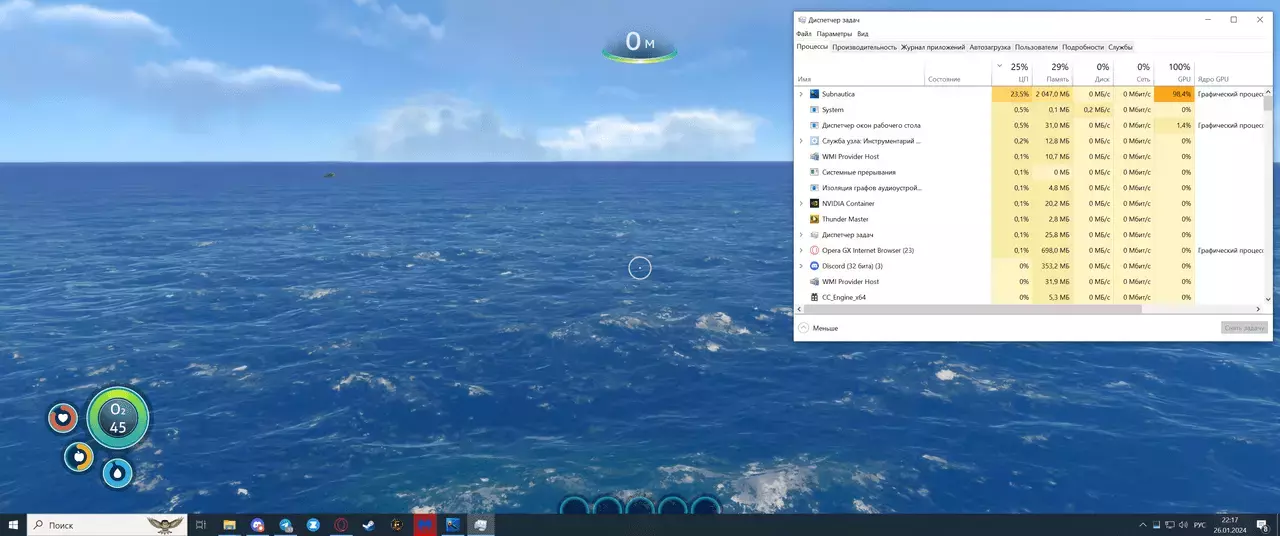
Task: Open Opera GX from the taskbar
Action: pyautogui.click(x=341, y=525)
